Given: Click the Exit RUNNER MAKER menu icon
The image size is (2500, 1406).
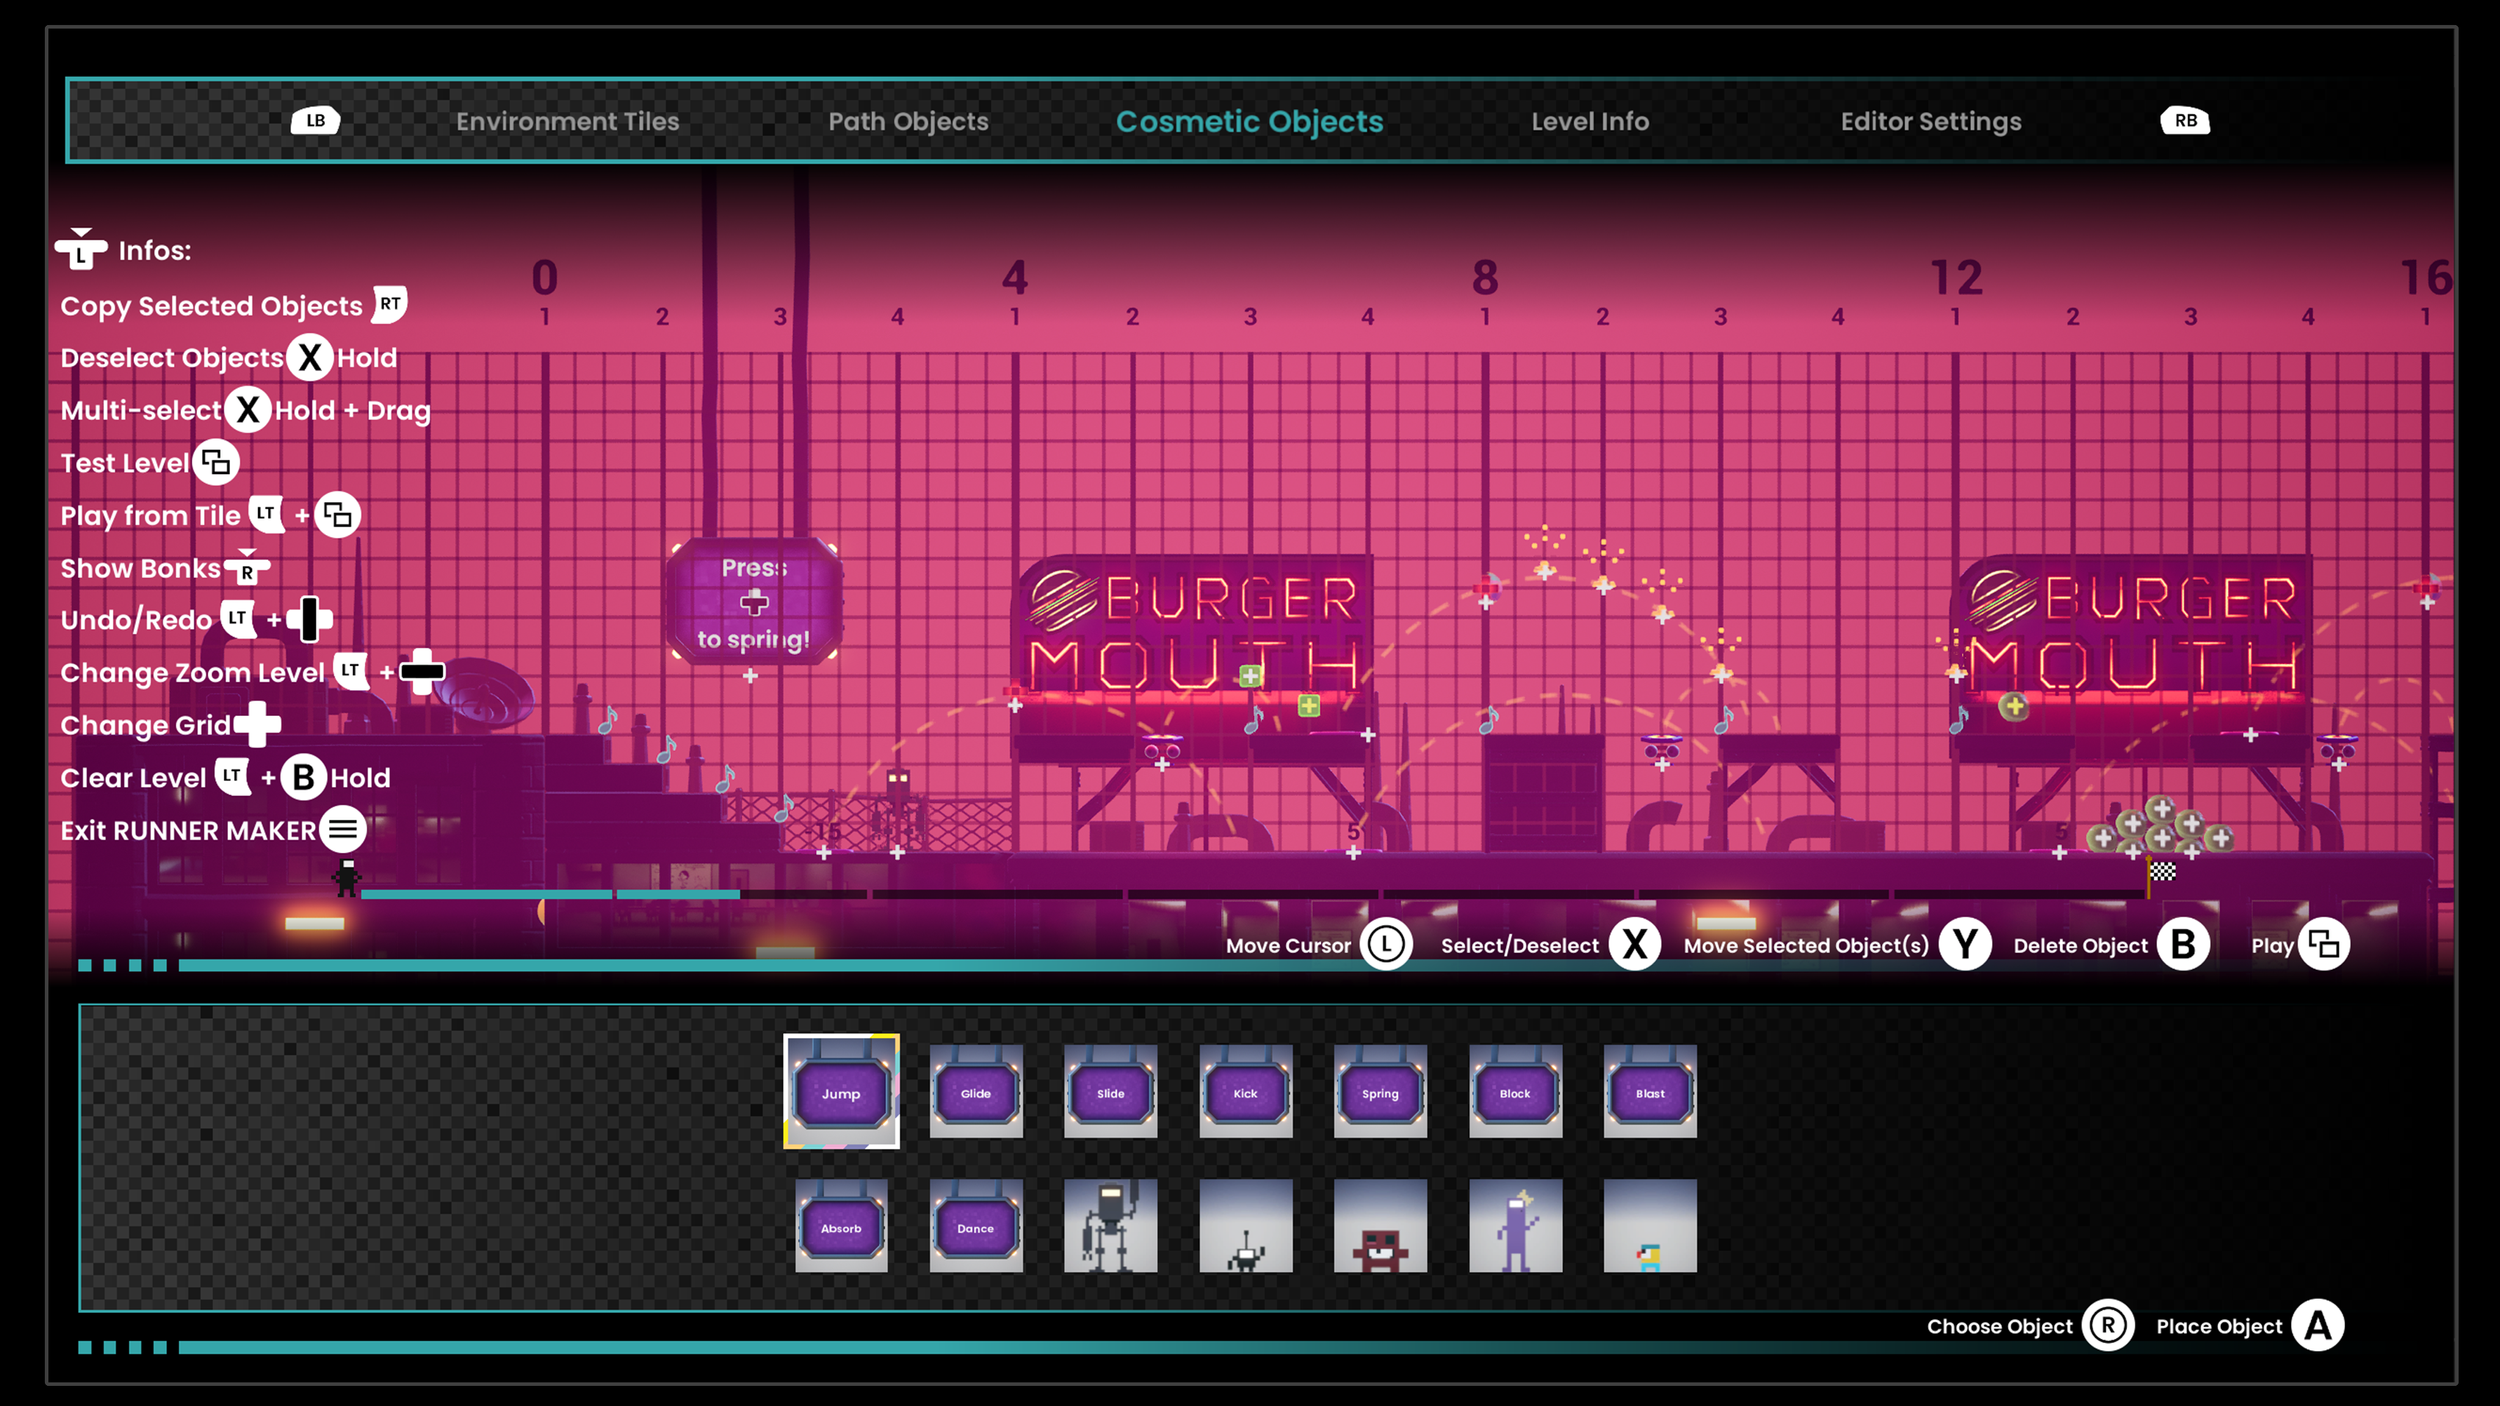Looking at the screenshot, I should tap(343, 829).
